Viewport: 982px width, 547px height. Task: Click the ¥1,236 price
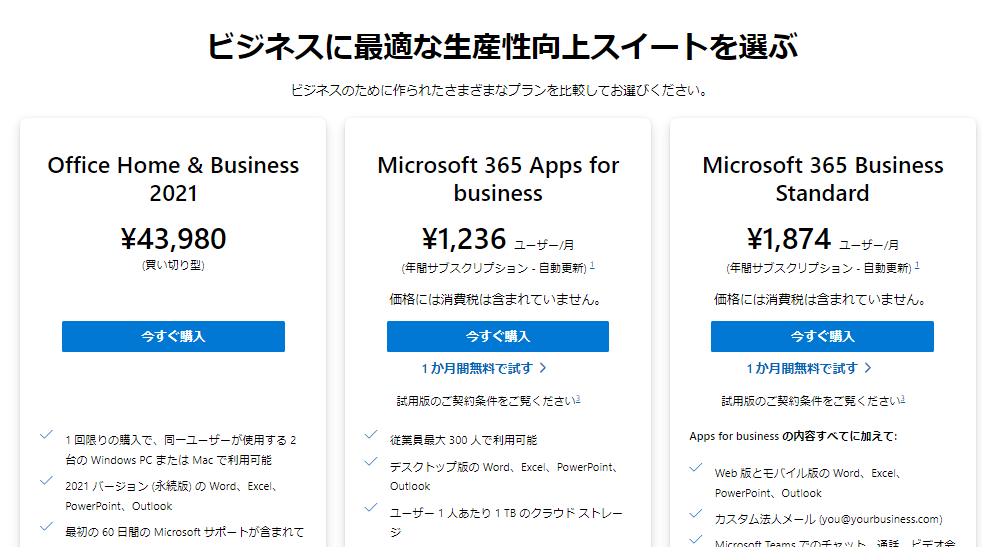point(464,239)
